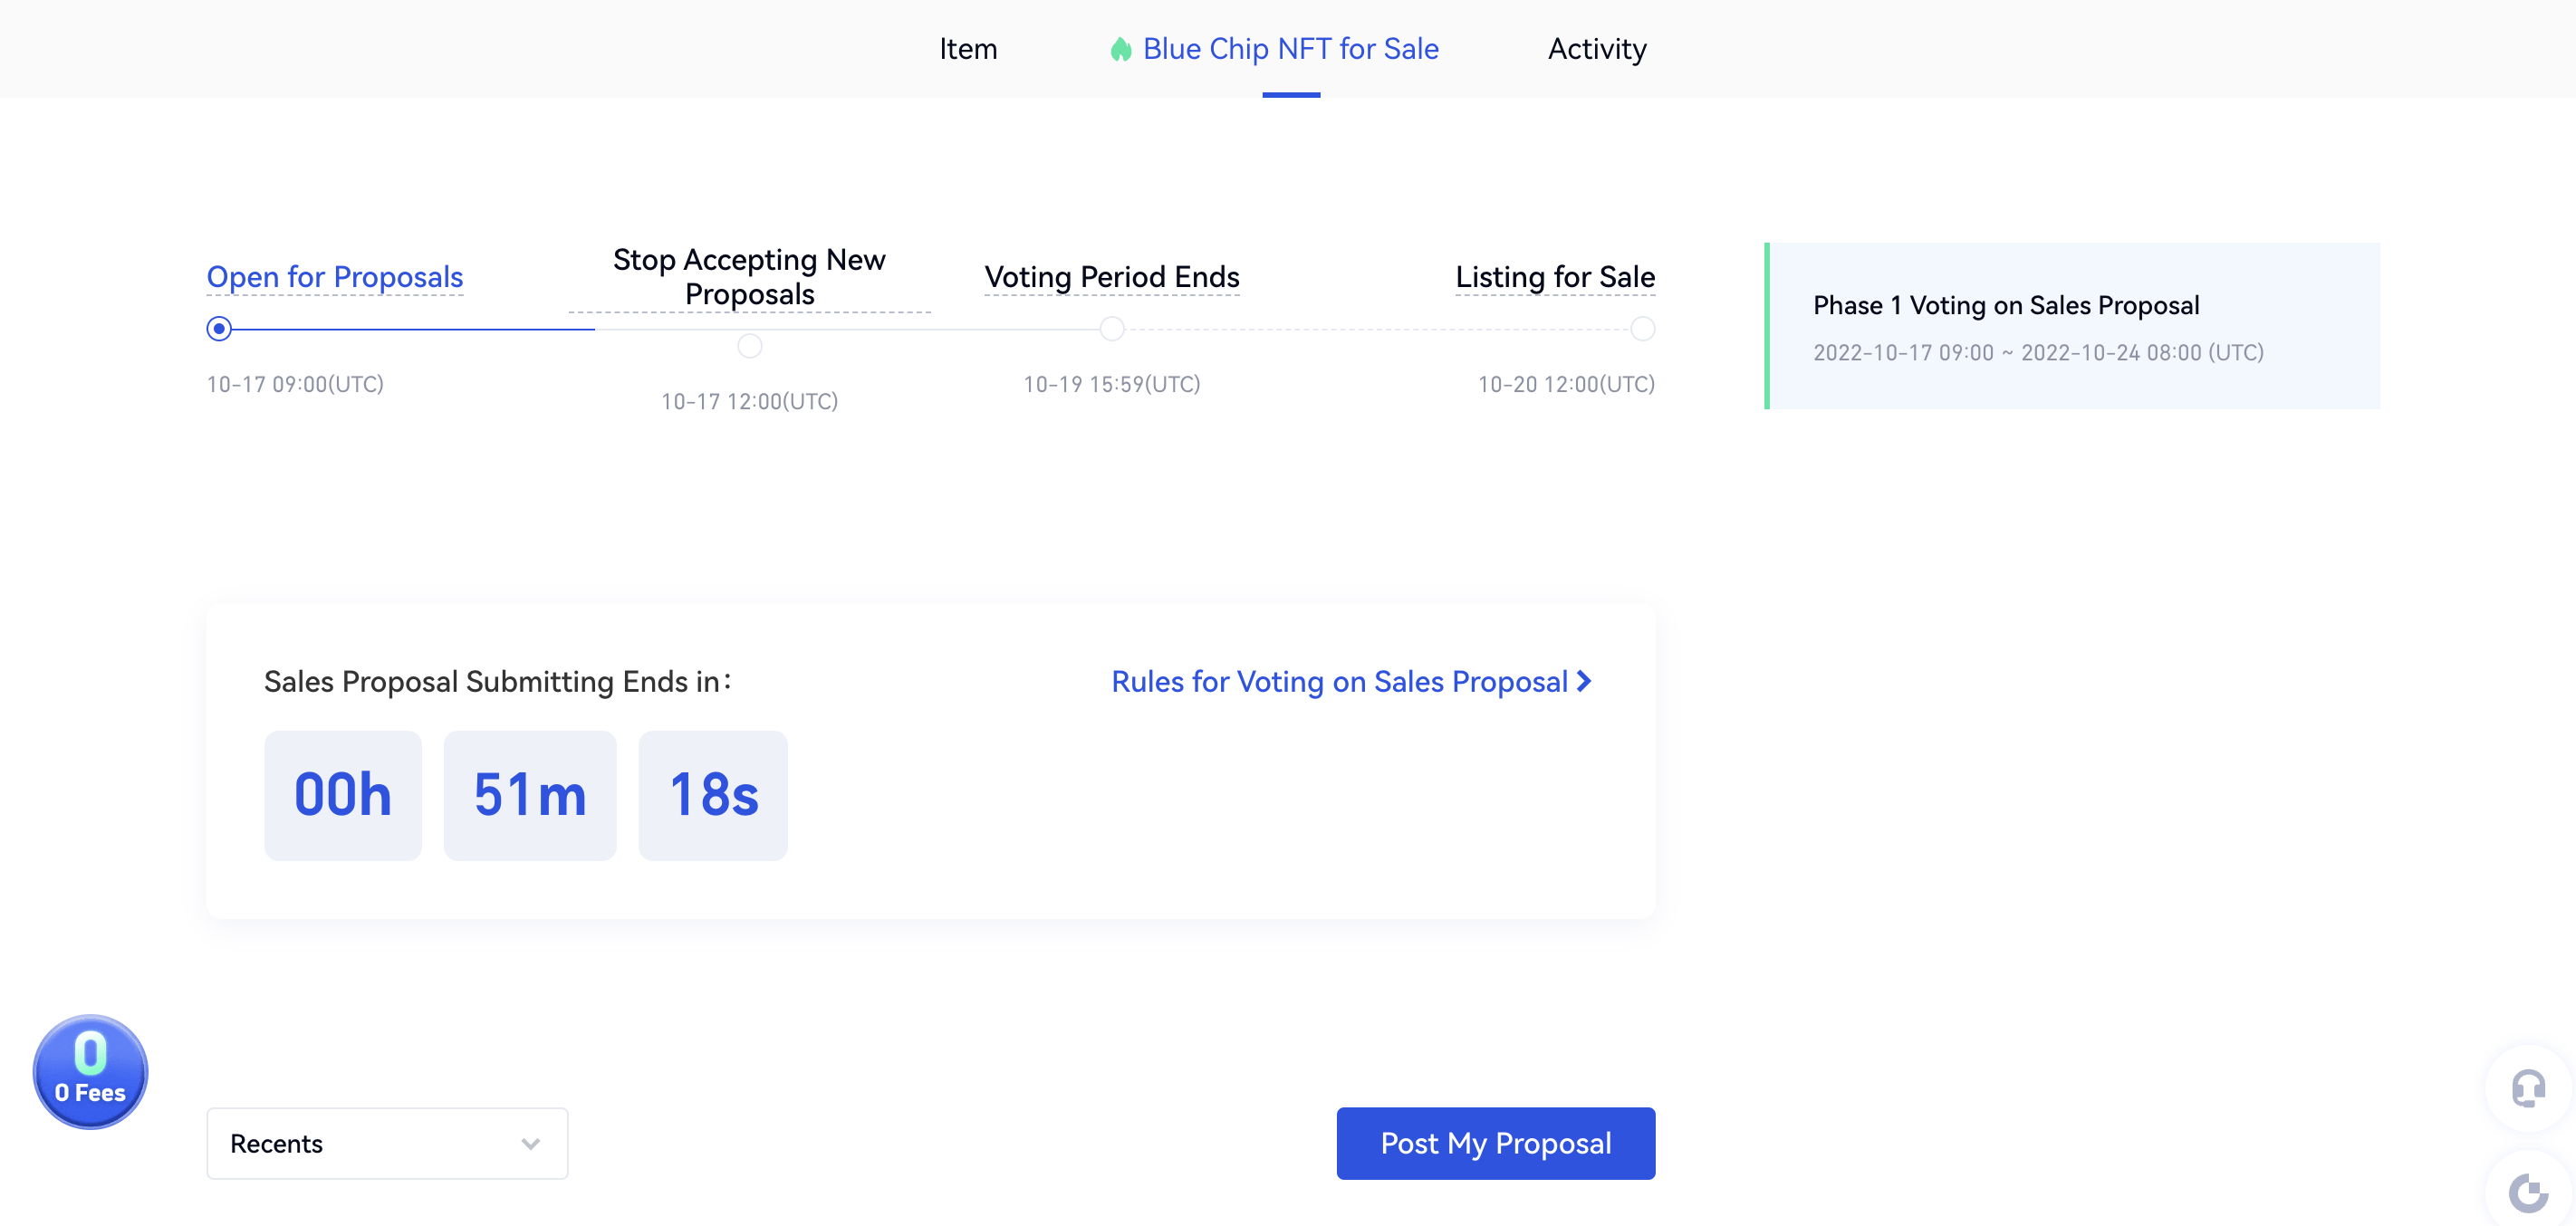Click the Phase 1 Voting on Sales Proposal card

point(2072,326)
